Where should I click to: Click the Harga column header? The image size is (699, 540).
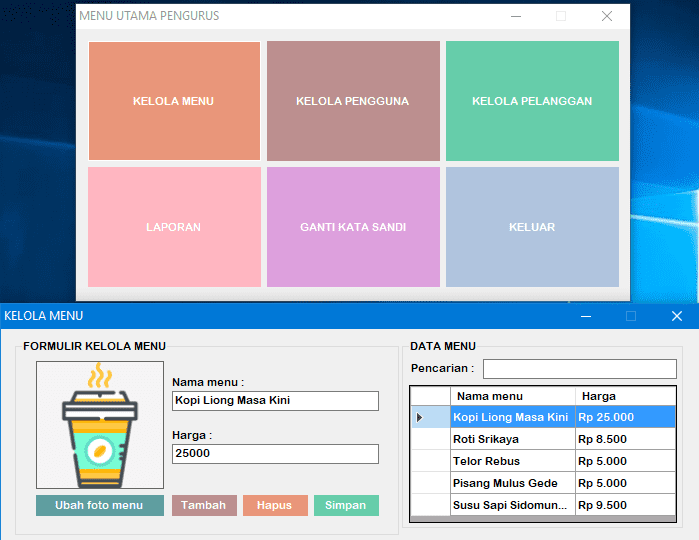click(625, 396)
